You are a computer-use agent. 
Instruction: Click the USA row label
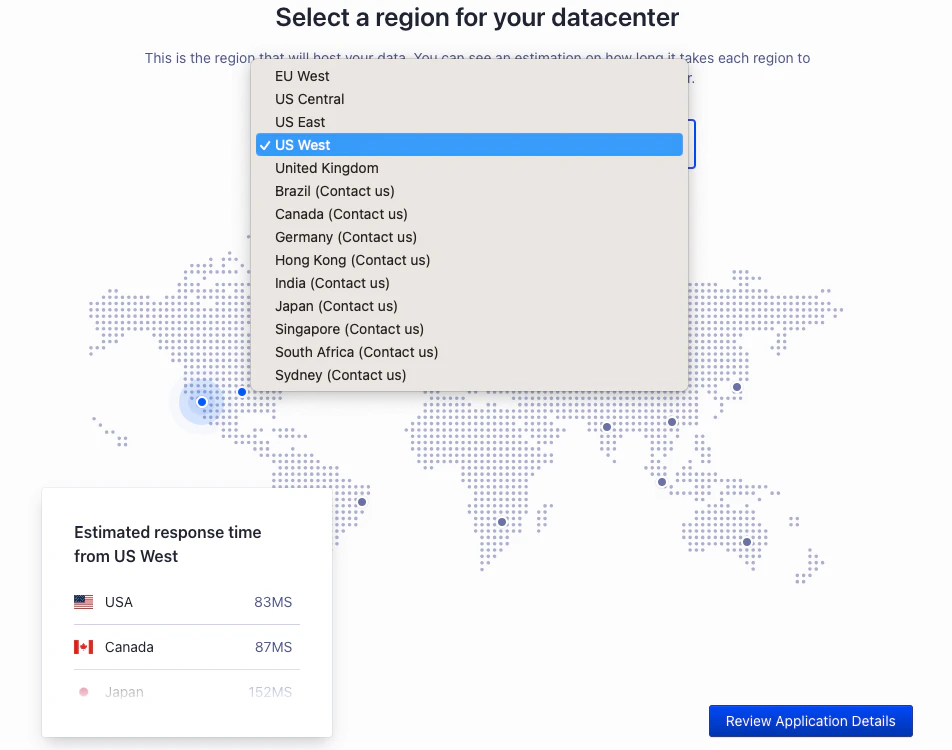pos(118,602)
